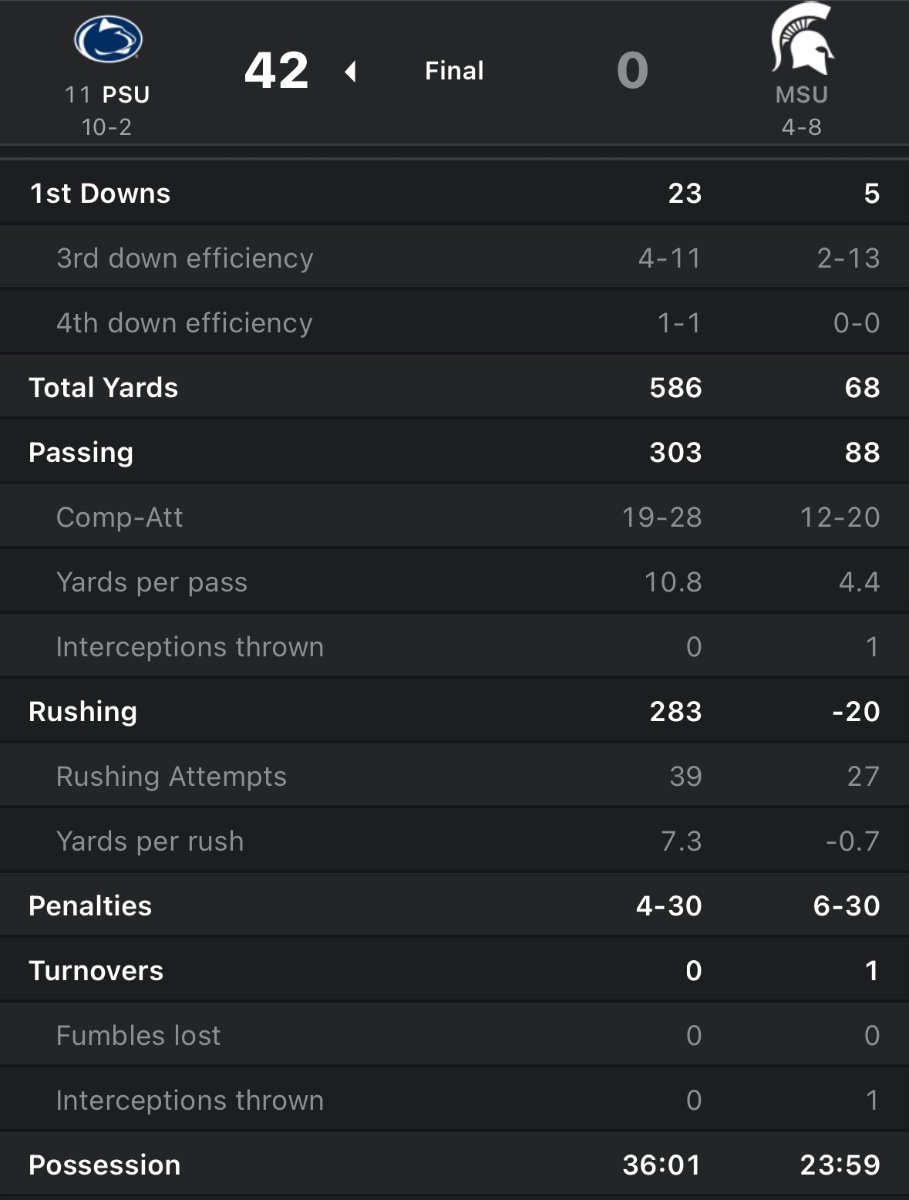Select the Final game status label

point(454,71)
